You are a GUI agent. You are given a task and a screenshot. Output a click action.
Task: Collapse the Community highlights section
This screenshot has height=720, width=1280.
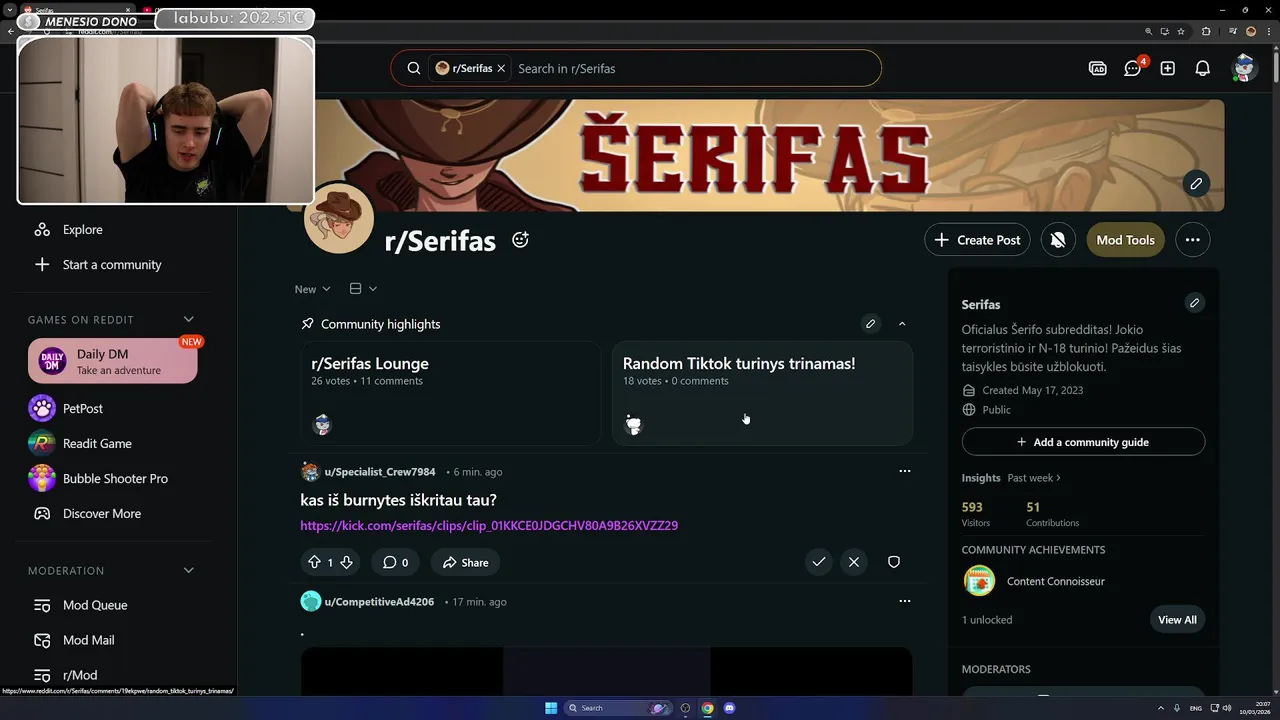point(902,324)
